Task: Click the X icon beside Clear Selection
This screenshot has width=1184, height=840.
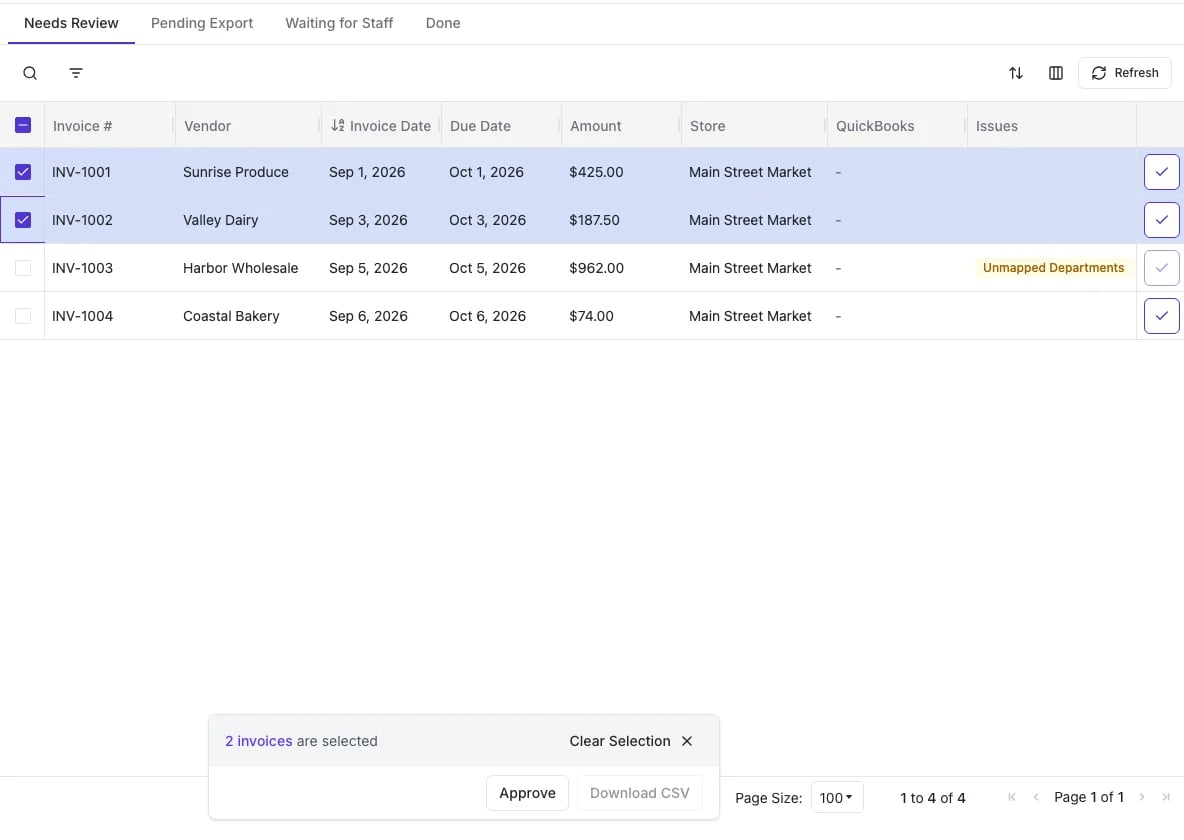Action: (687, 741)
